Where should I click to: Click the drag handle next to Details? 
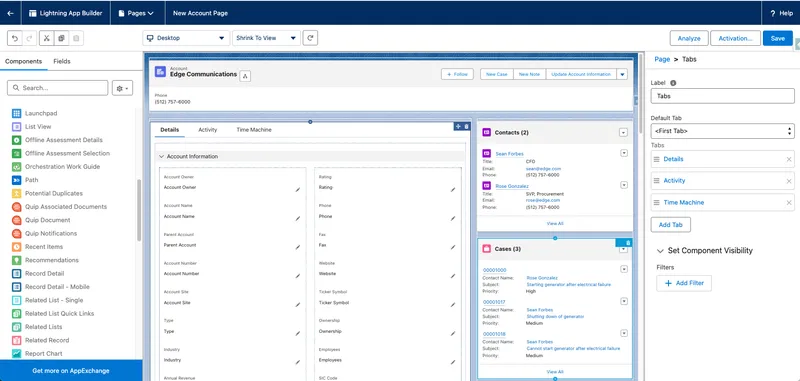(657, 159)
